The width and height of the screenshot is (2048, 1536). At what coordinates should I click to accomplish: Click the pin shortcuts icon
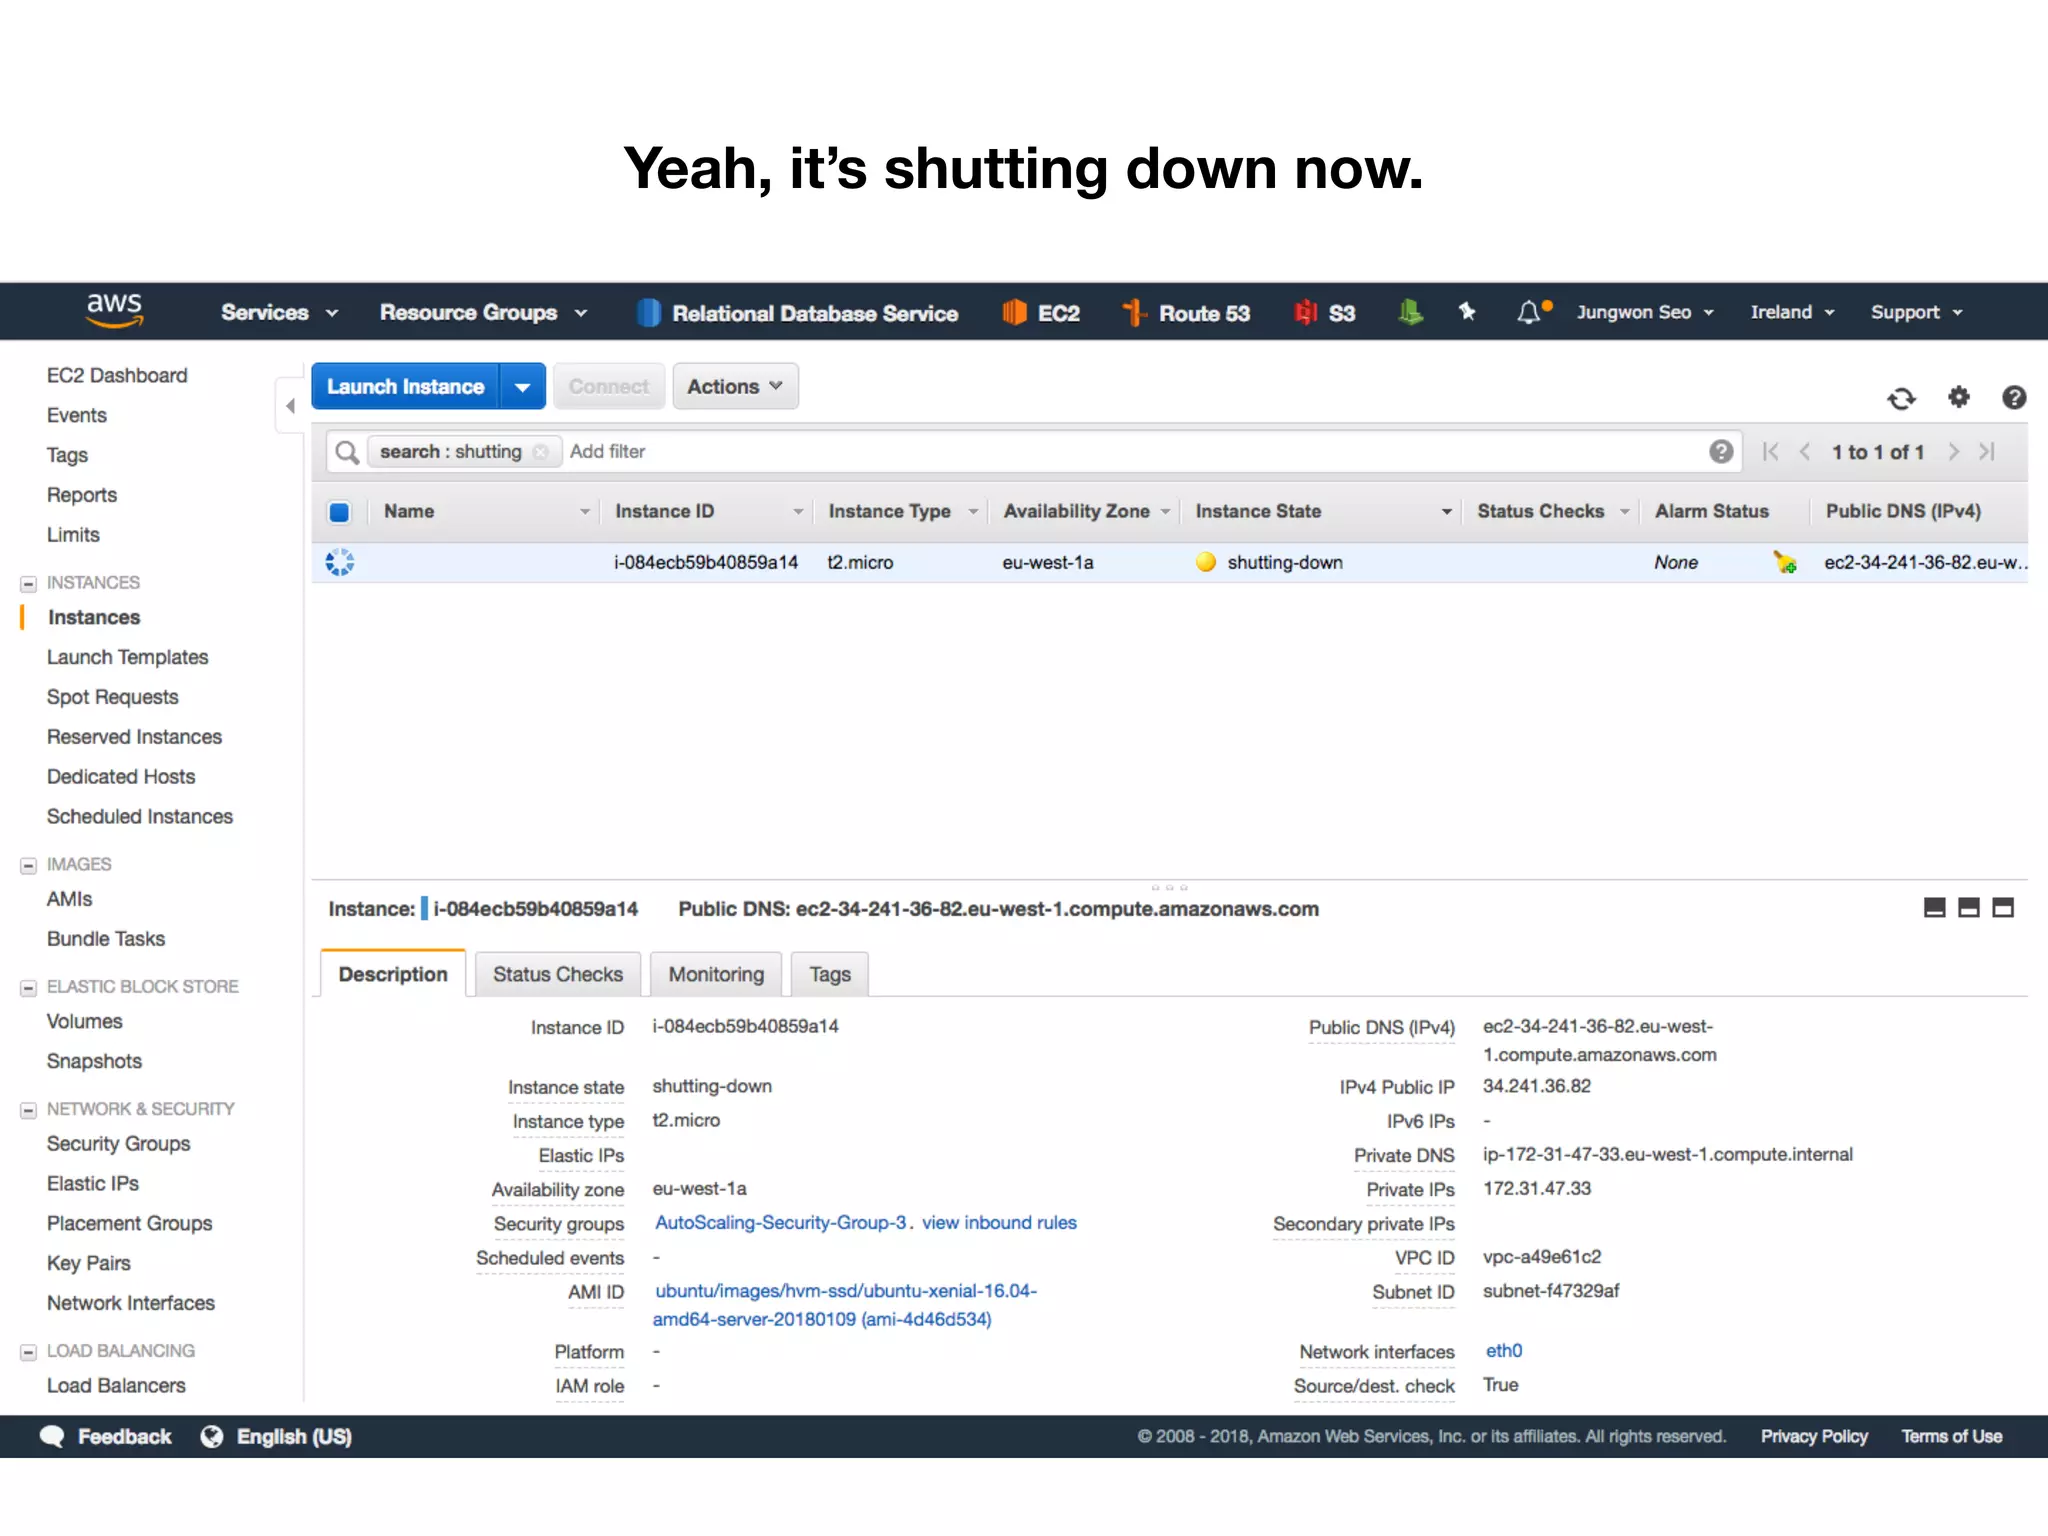(1467, 312)
